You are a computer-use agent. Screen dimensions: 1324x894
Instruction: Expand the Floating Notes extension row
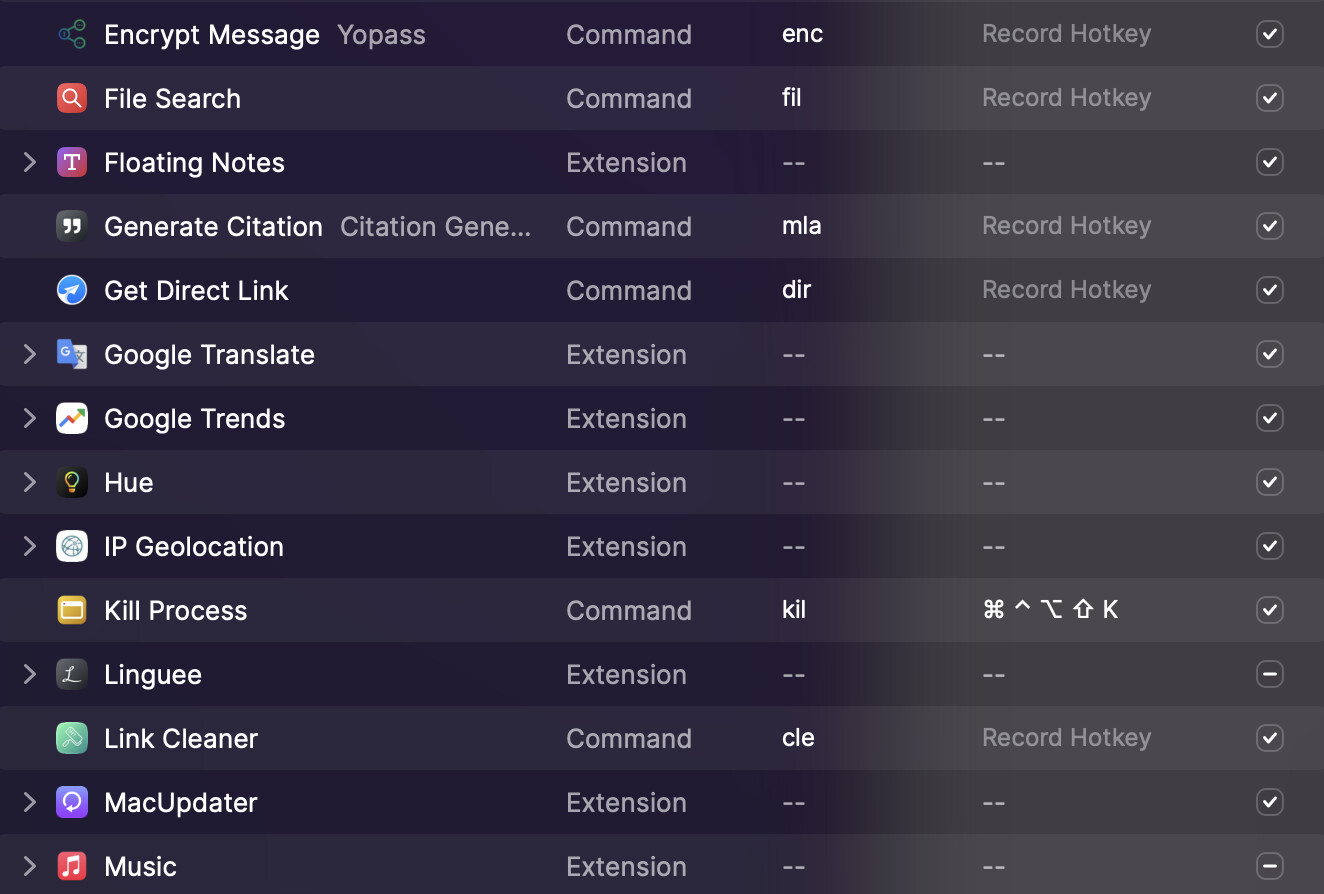click(x=29, y=162)
